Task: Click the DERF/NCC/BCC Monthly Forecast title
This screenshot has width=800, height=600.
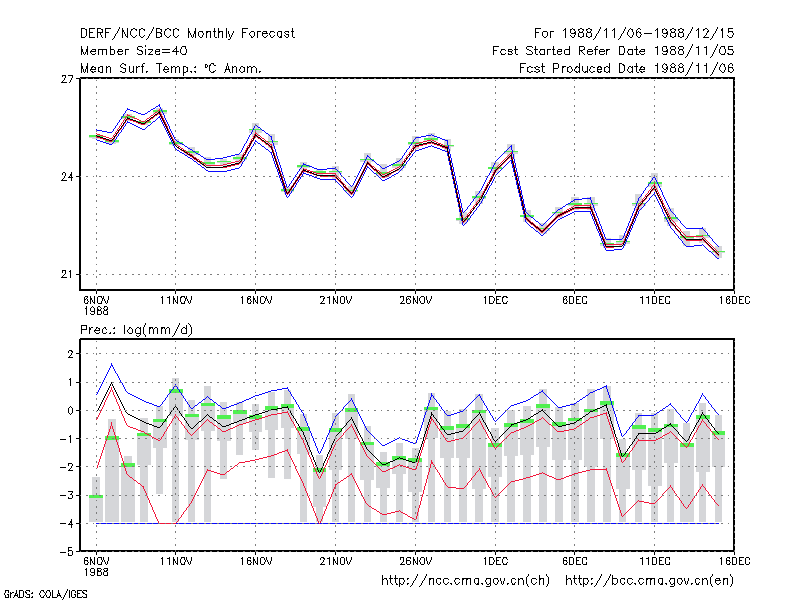Action: [x=187, y=34]
